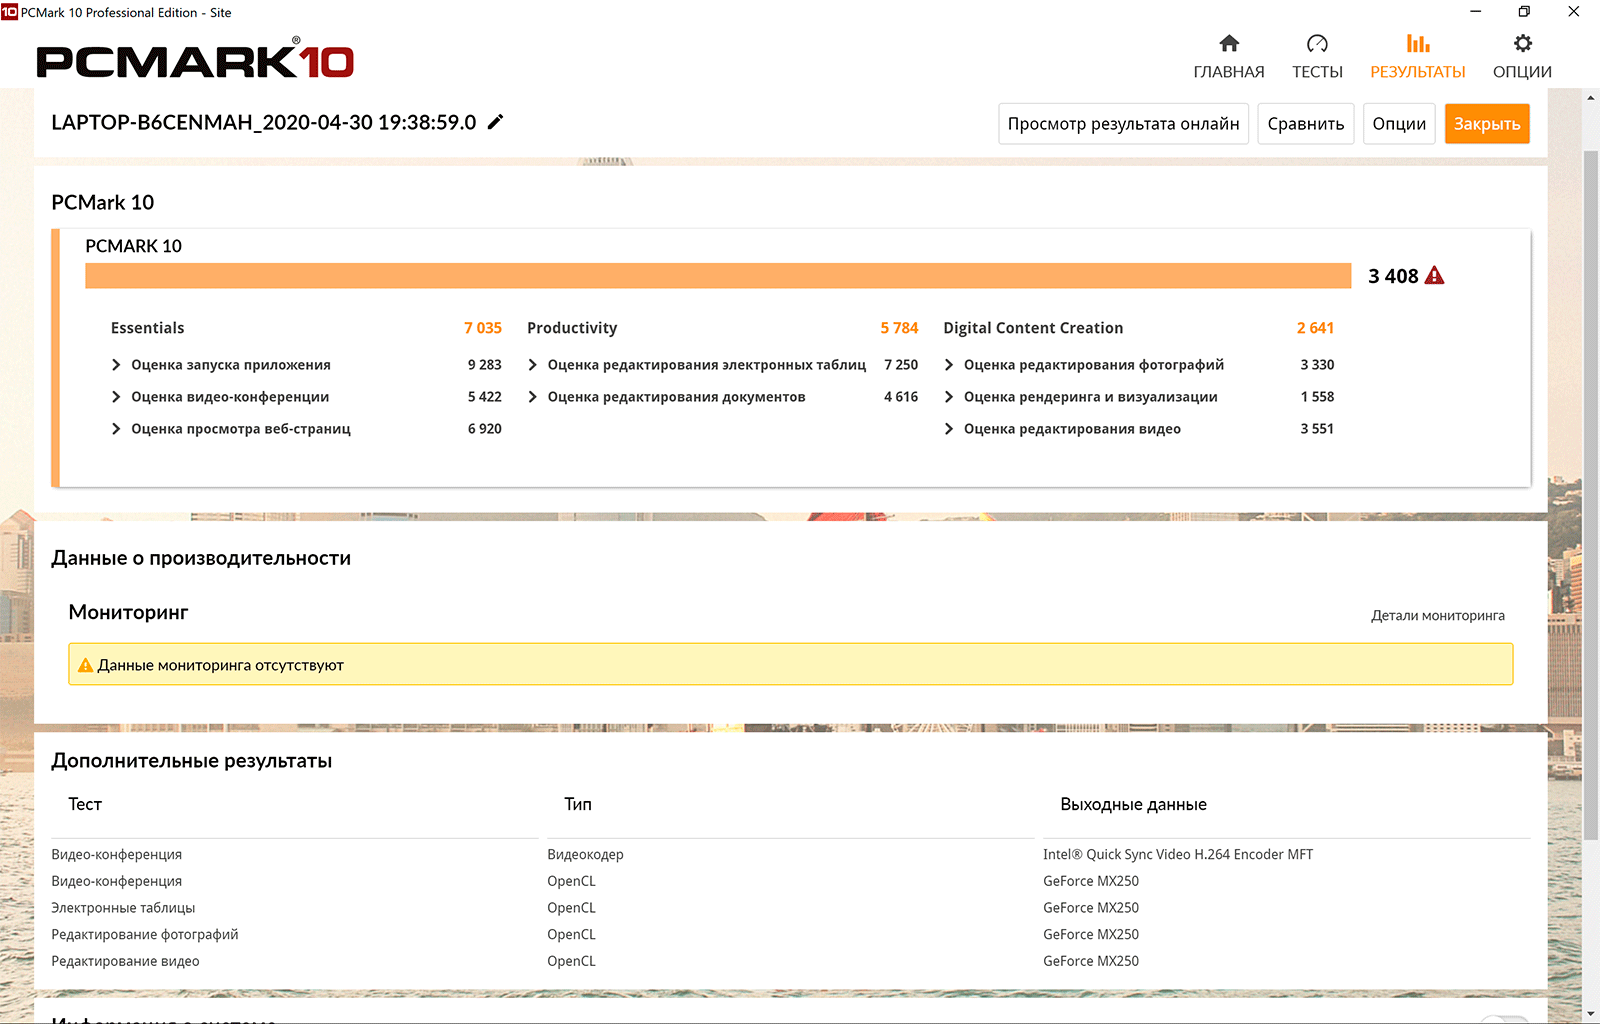Click the Данные мониторинга отсутствуют notice text

pos(221,665)
